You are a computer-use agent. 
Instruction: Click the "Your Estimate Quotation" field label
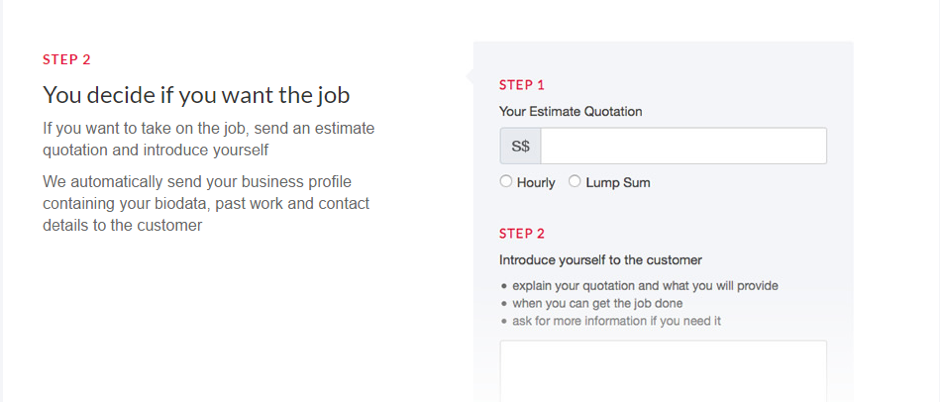tap(570, 111)
